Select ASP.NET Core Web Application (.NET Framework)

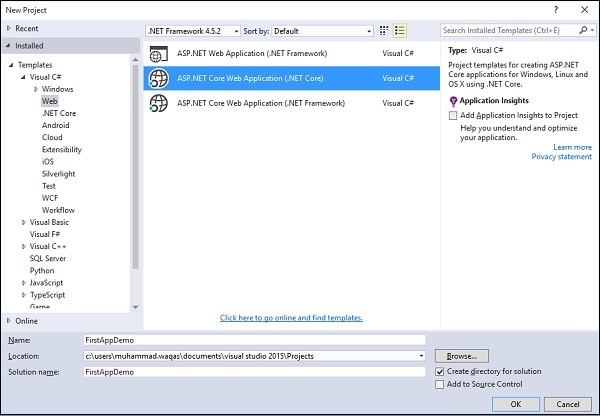[292, 103]
